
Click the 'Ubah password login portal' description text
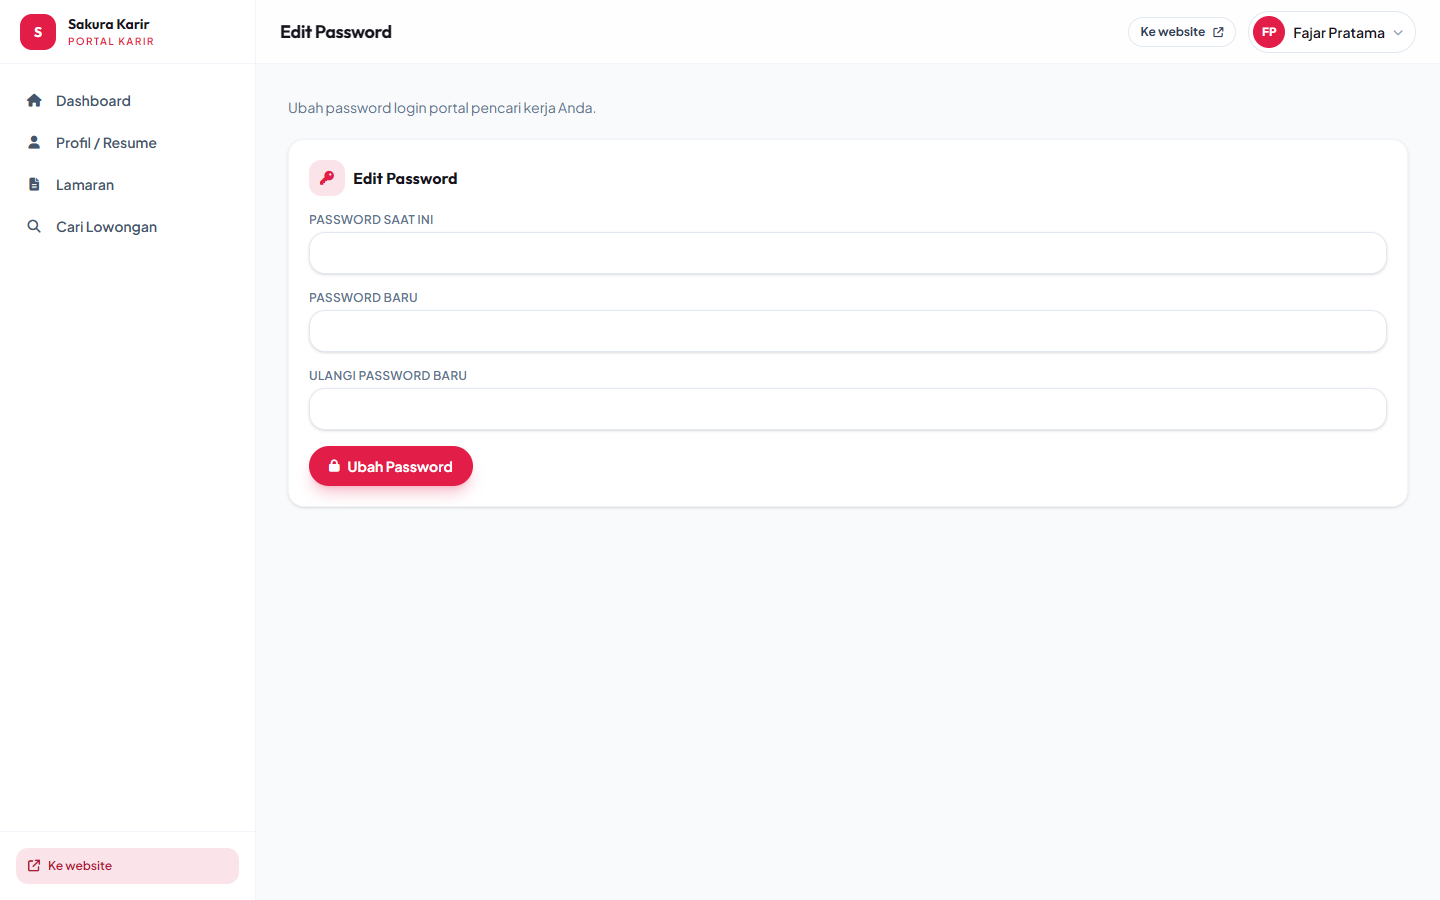[442, 108]
